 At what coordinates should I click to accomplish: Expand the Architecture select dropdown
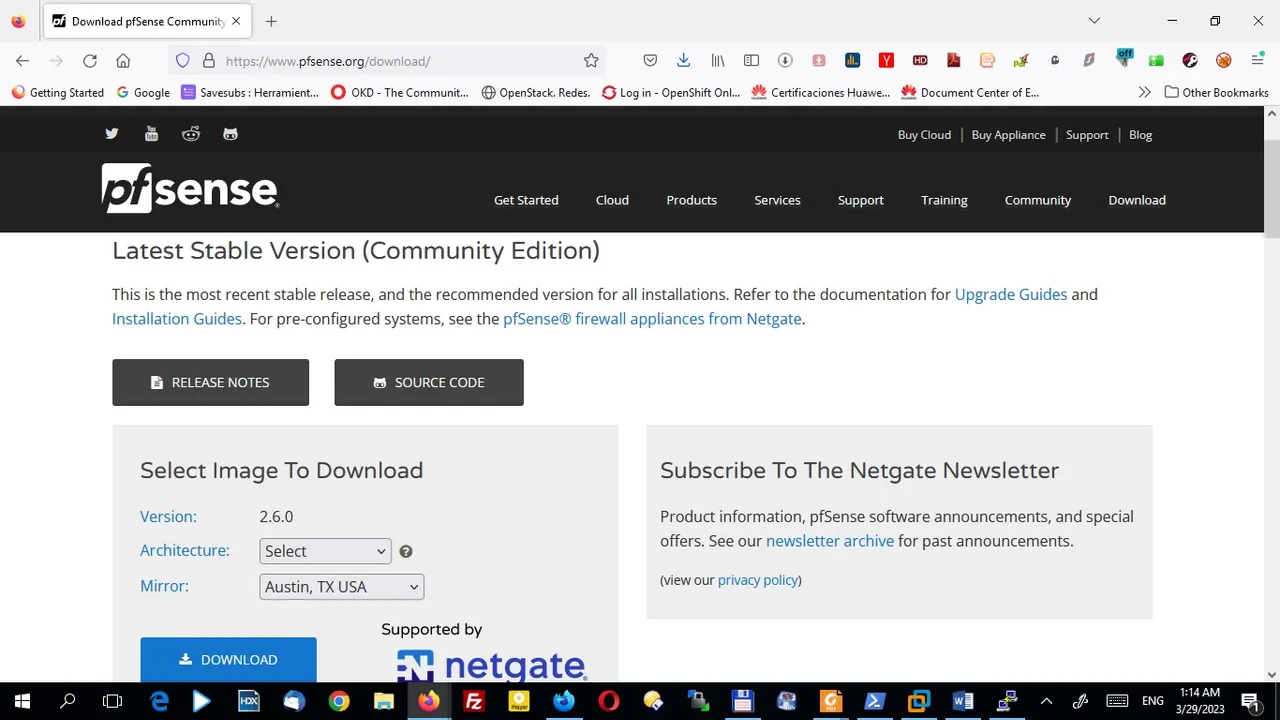pyautogui.click(x=325, y=551)
